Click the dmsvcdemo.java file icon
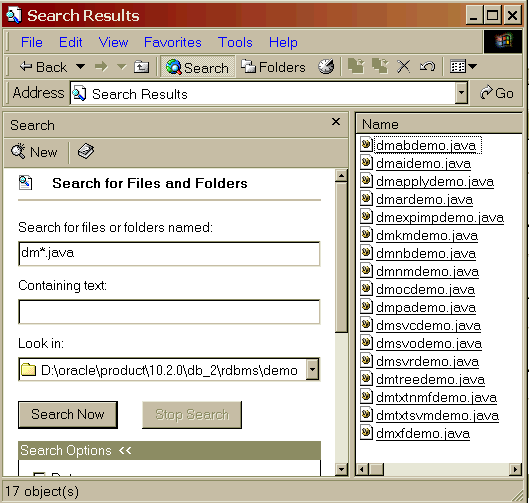Screen dimensions: 529x503 366,325
